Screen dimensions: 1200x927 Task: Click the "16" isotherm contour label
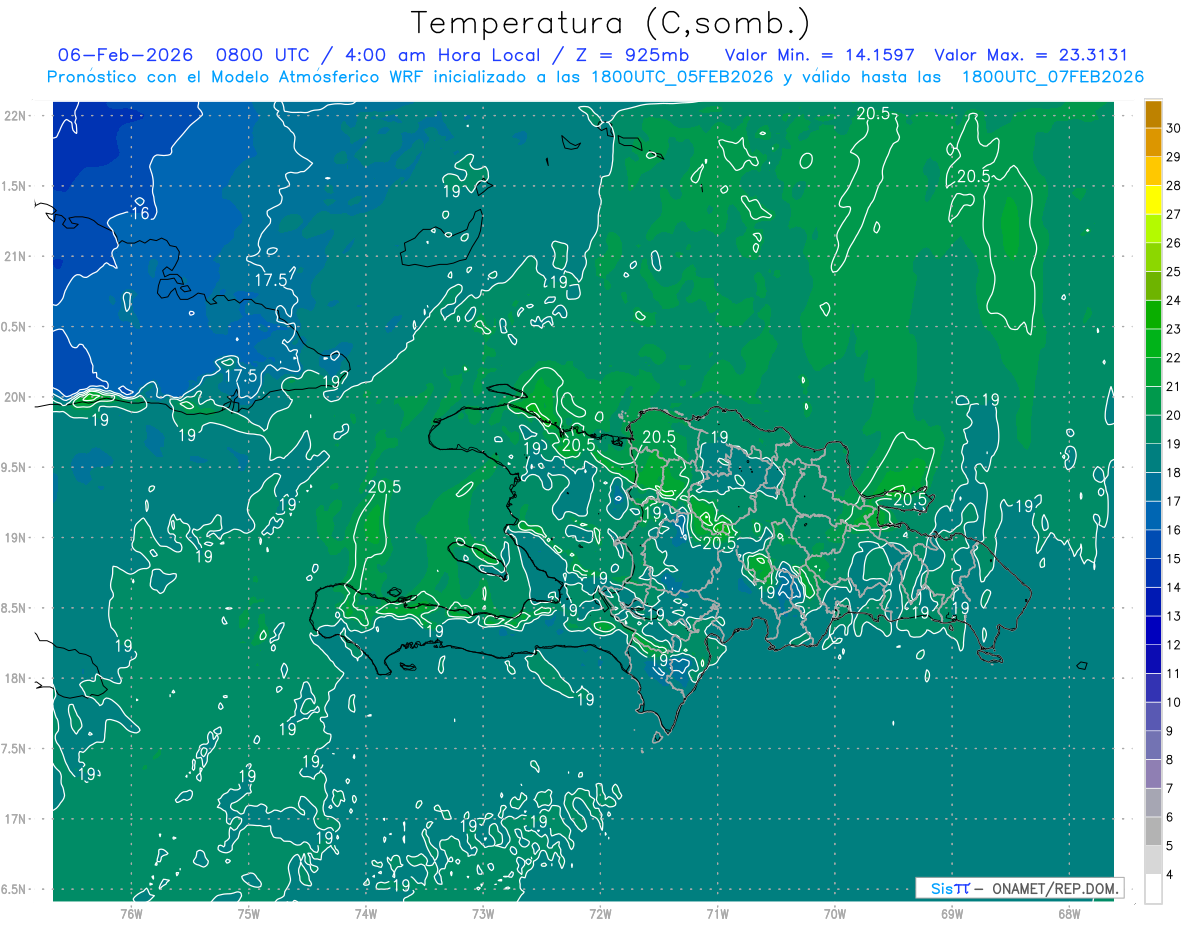[140, 213]
